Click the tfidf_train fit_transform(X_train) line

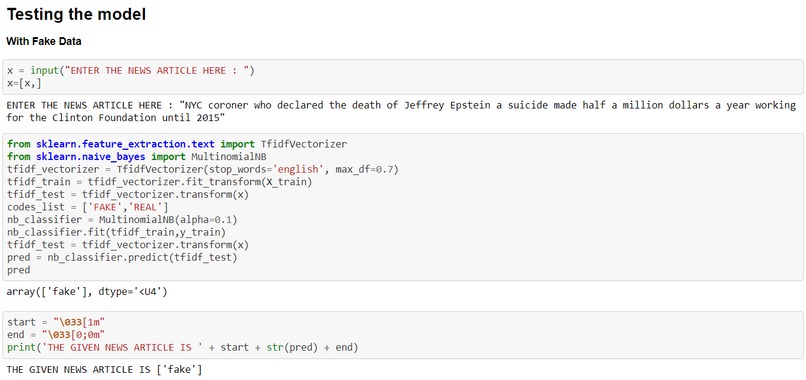point(159,182)
